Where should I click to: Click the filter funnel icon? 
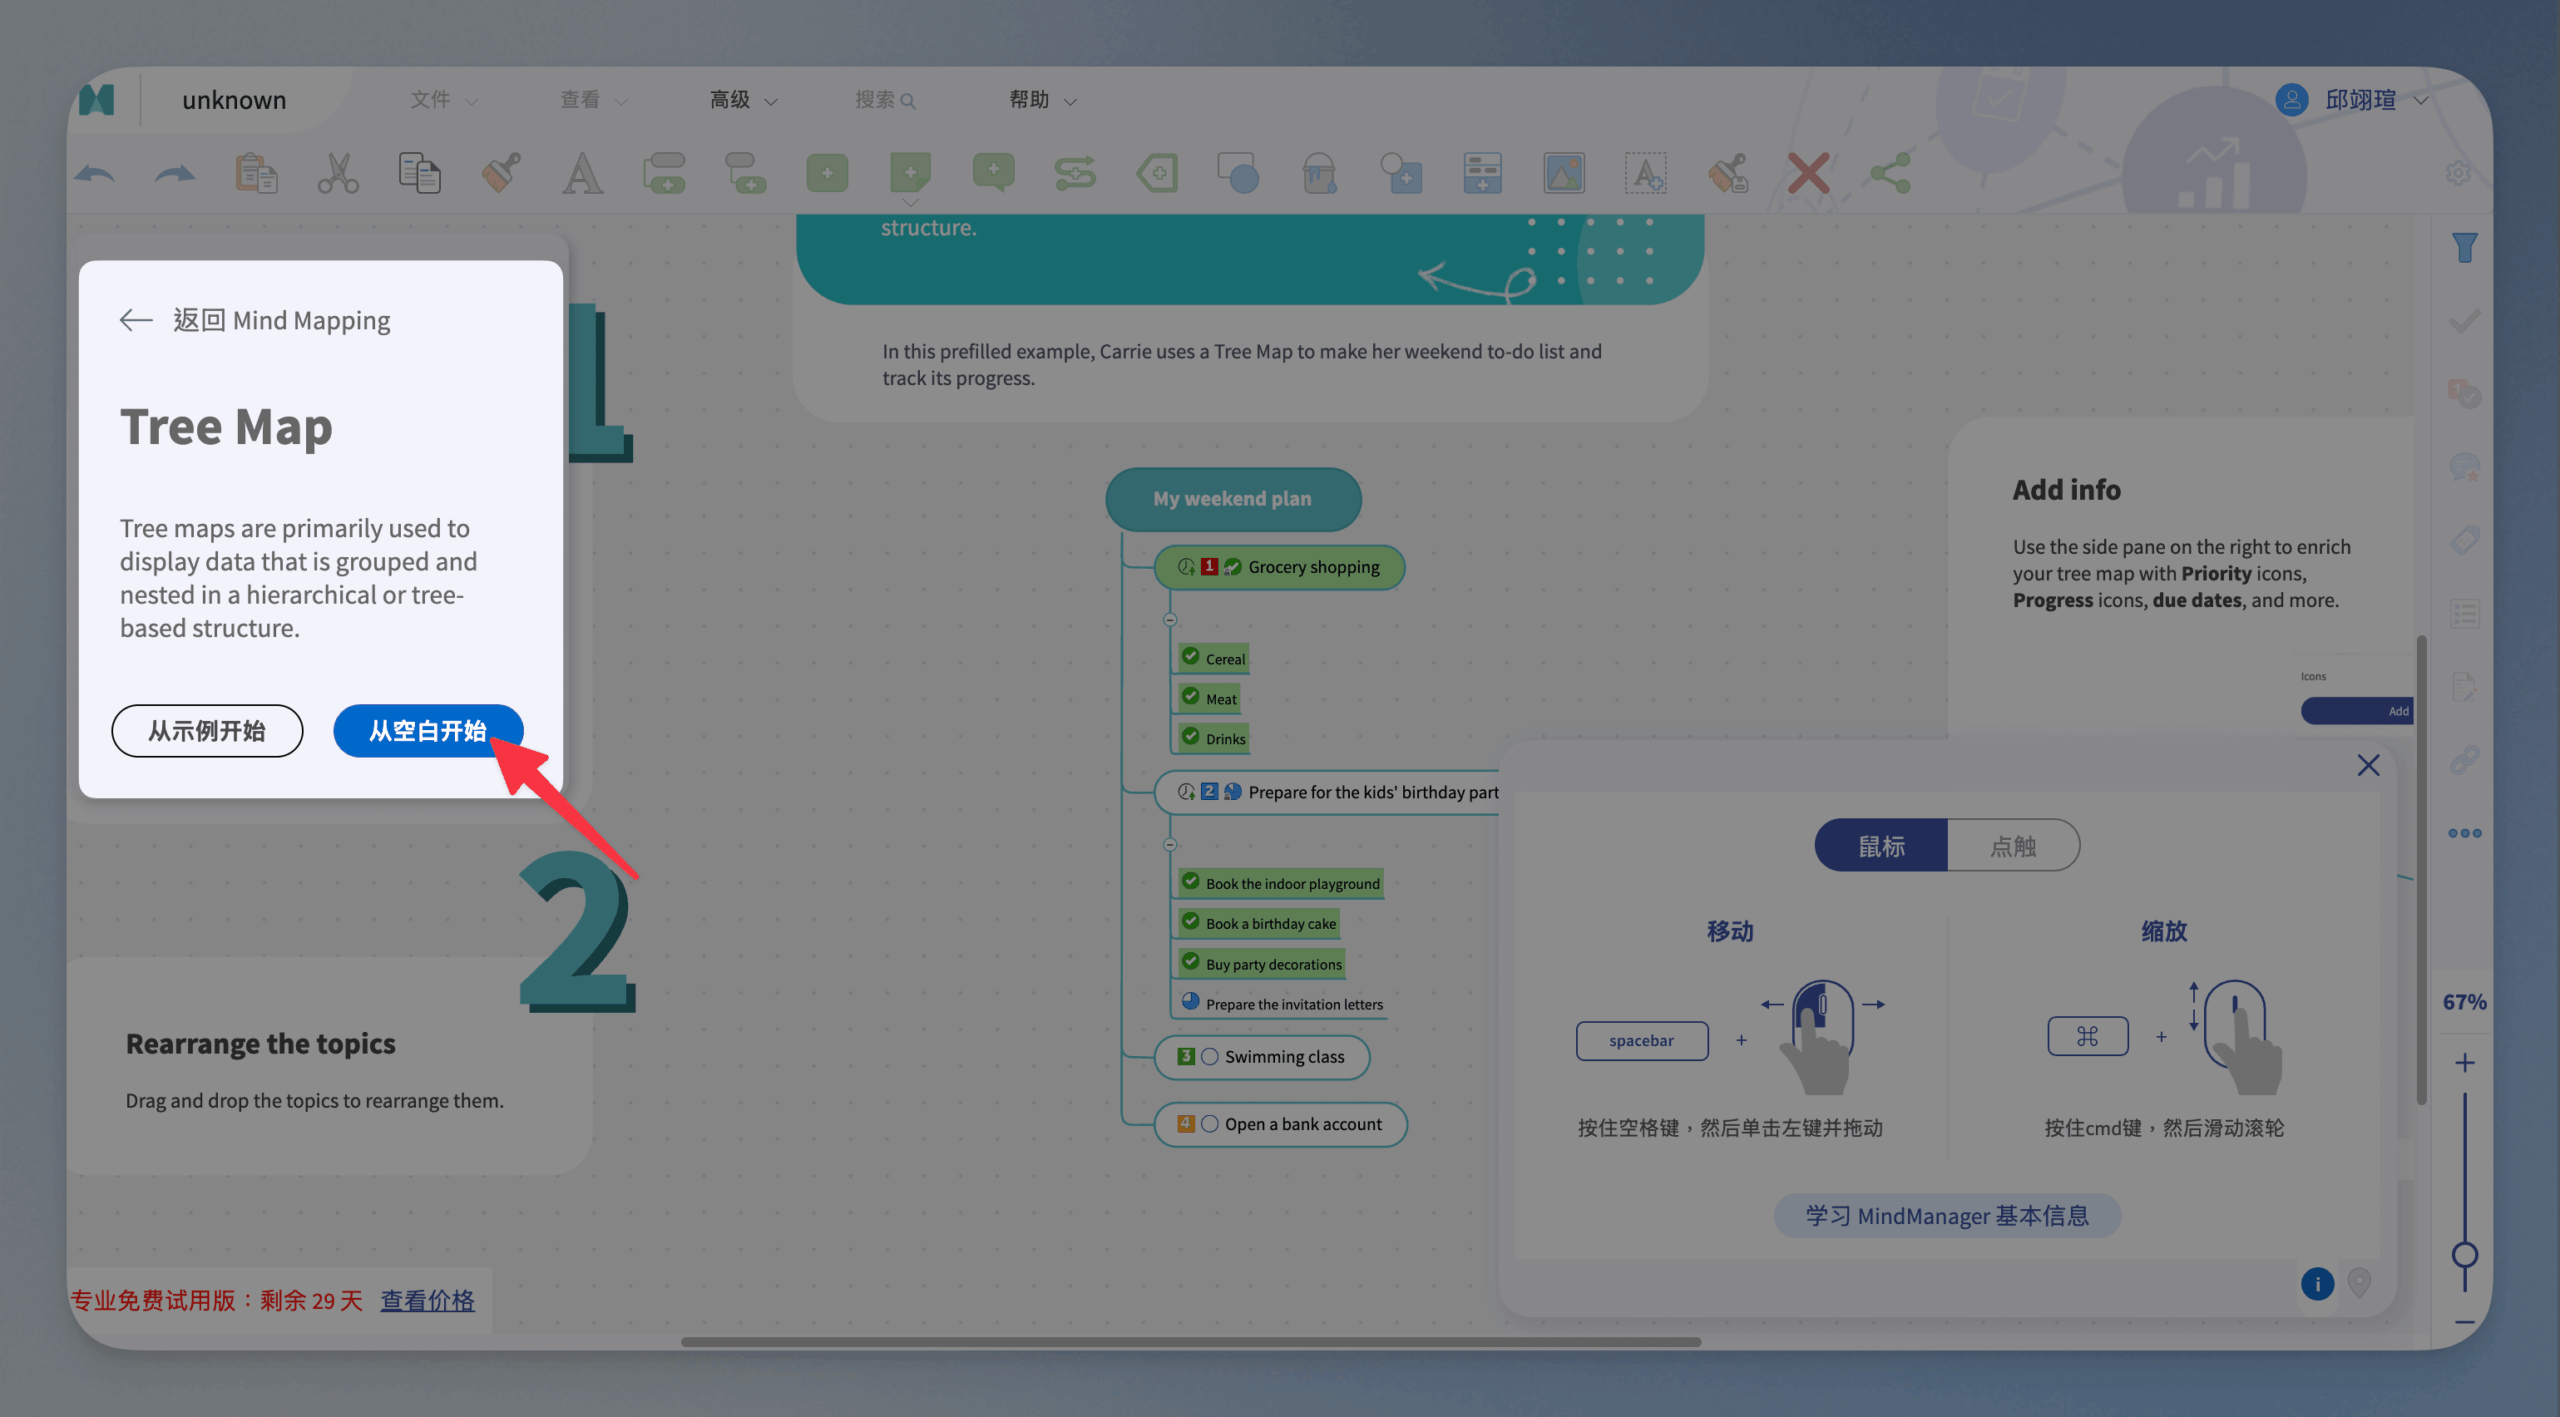(x=2464, y=247)
